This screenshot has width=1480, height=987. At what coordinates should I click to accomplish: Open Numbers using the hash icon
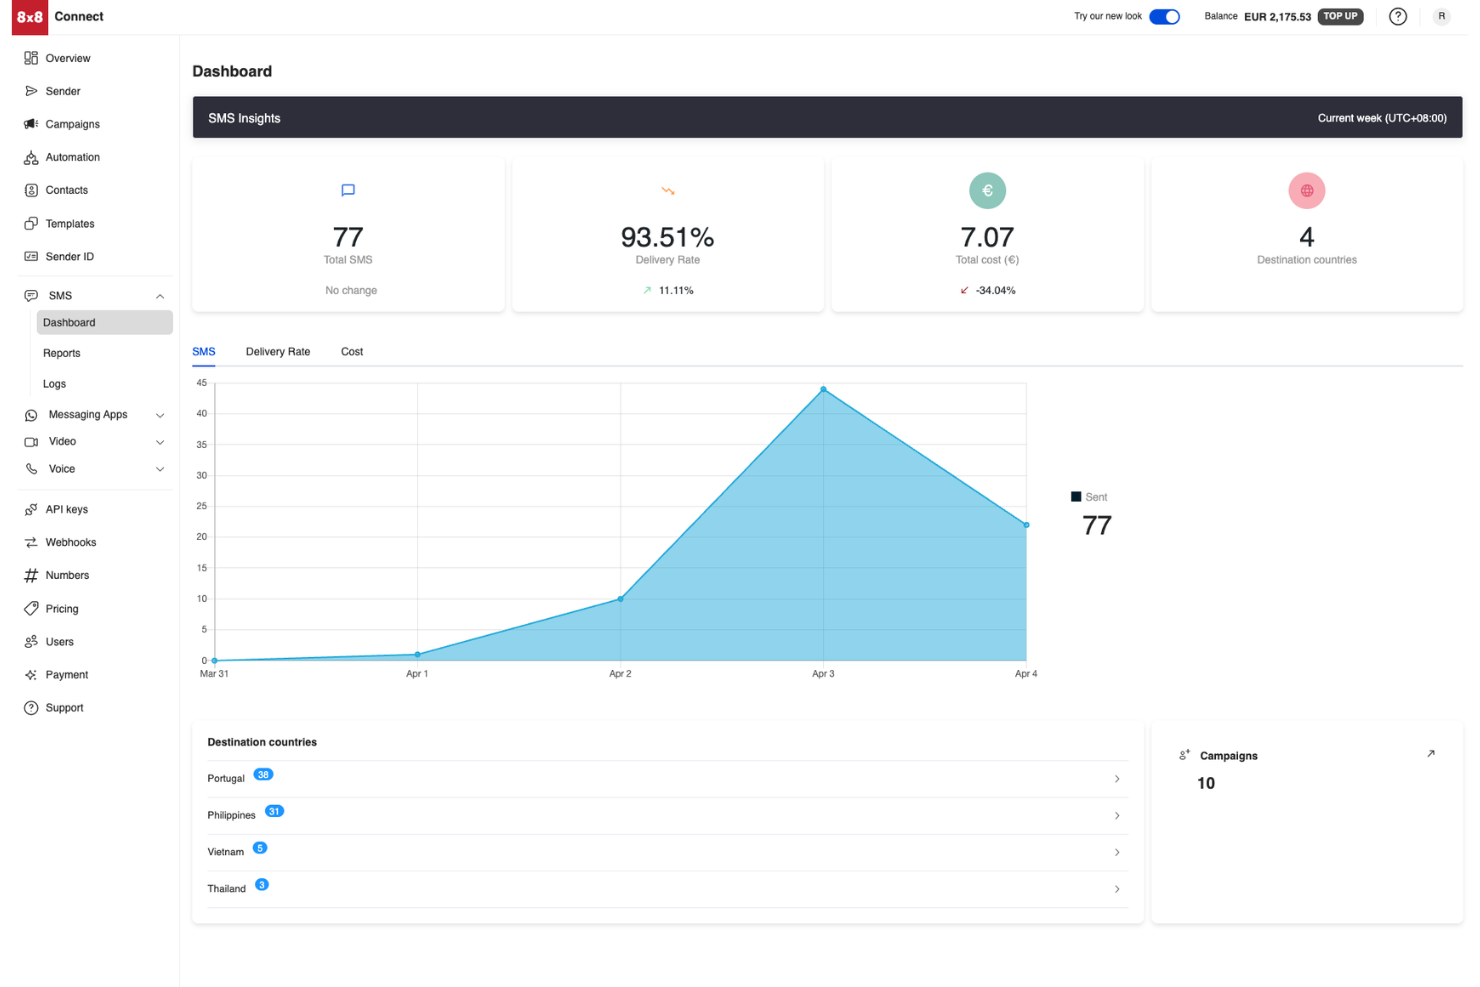coord(31,575)
